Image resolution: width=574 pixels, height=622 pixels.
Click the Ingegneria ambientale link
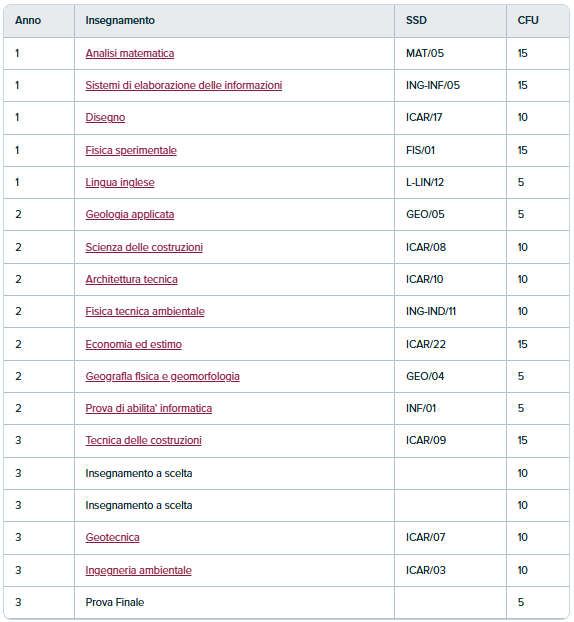(138, 570)
